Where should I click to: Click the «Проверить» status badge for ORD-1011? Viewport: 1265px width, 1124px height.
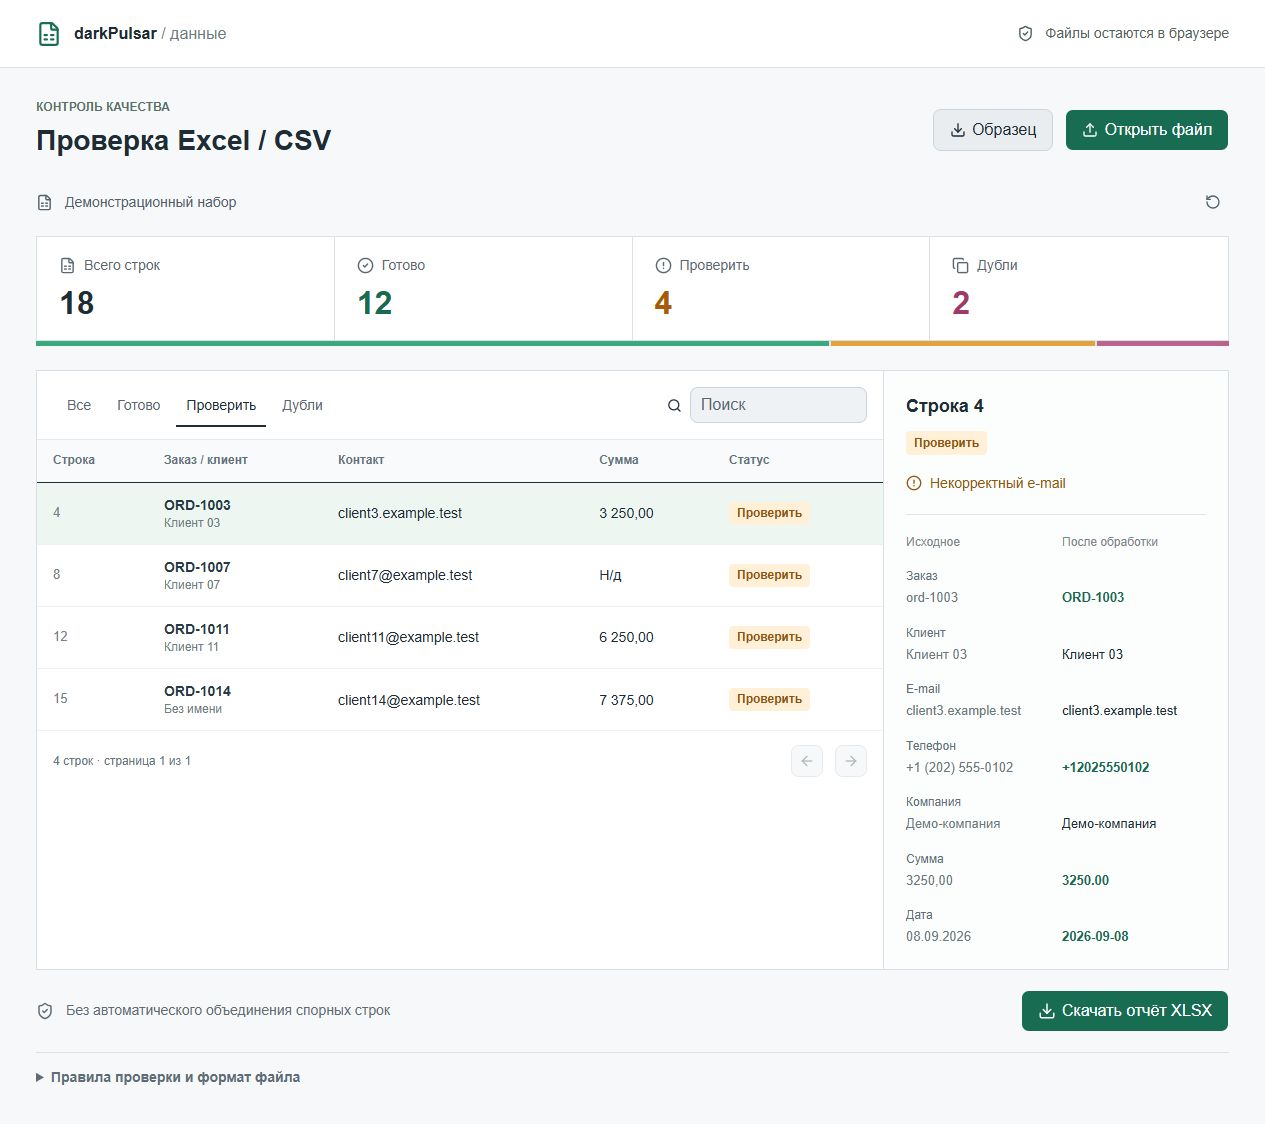769,637
